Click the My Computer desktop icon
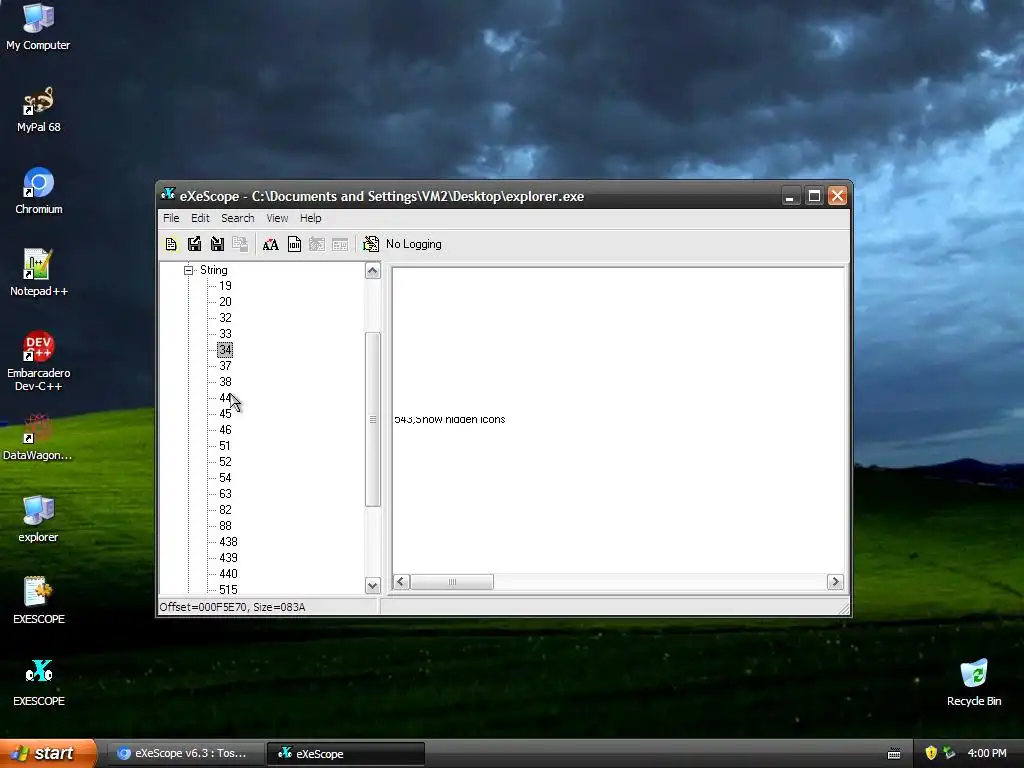The height and width of the screenshot is (768, 1024). click(x=39, y=27)
